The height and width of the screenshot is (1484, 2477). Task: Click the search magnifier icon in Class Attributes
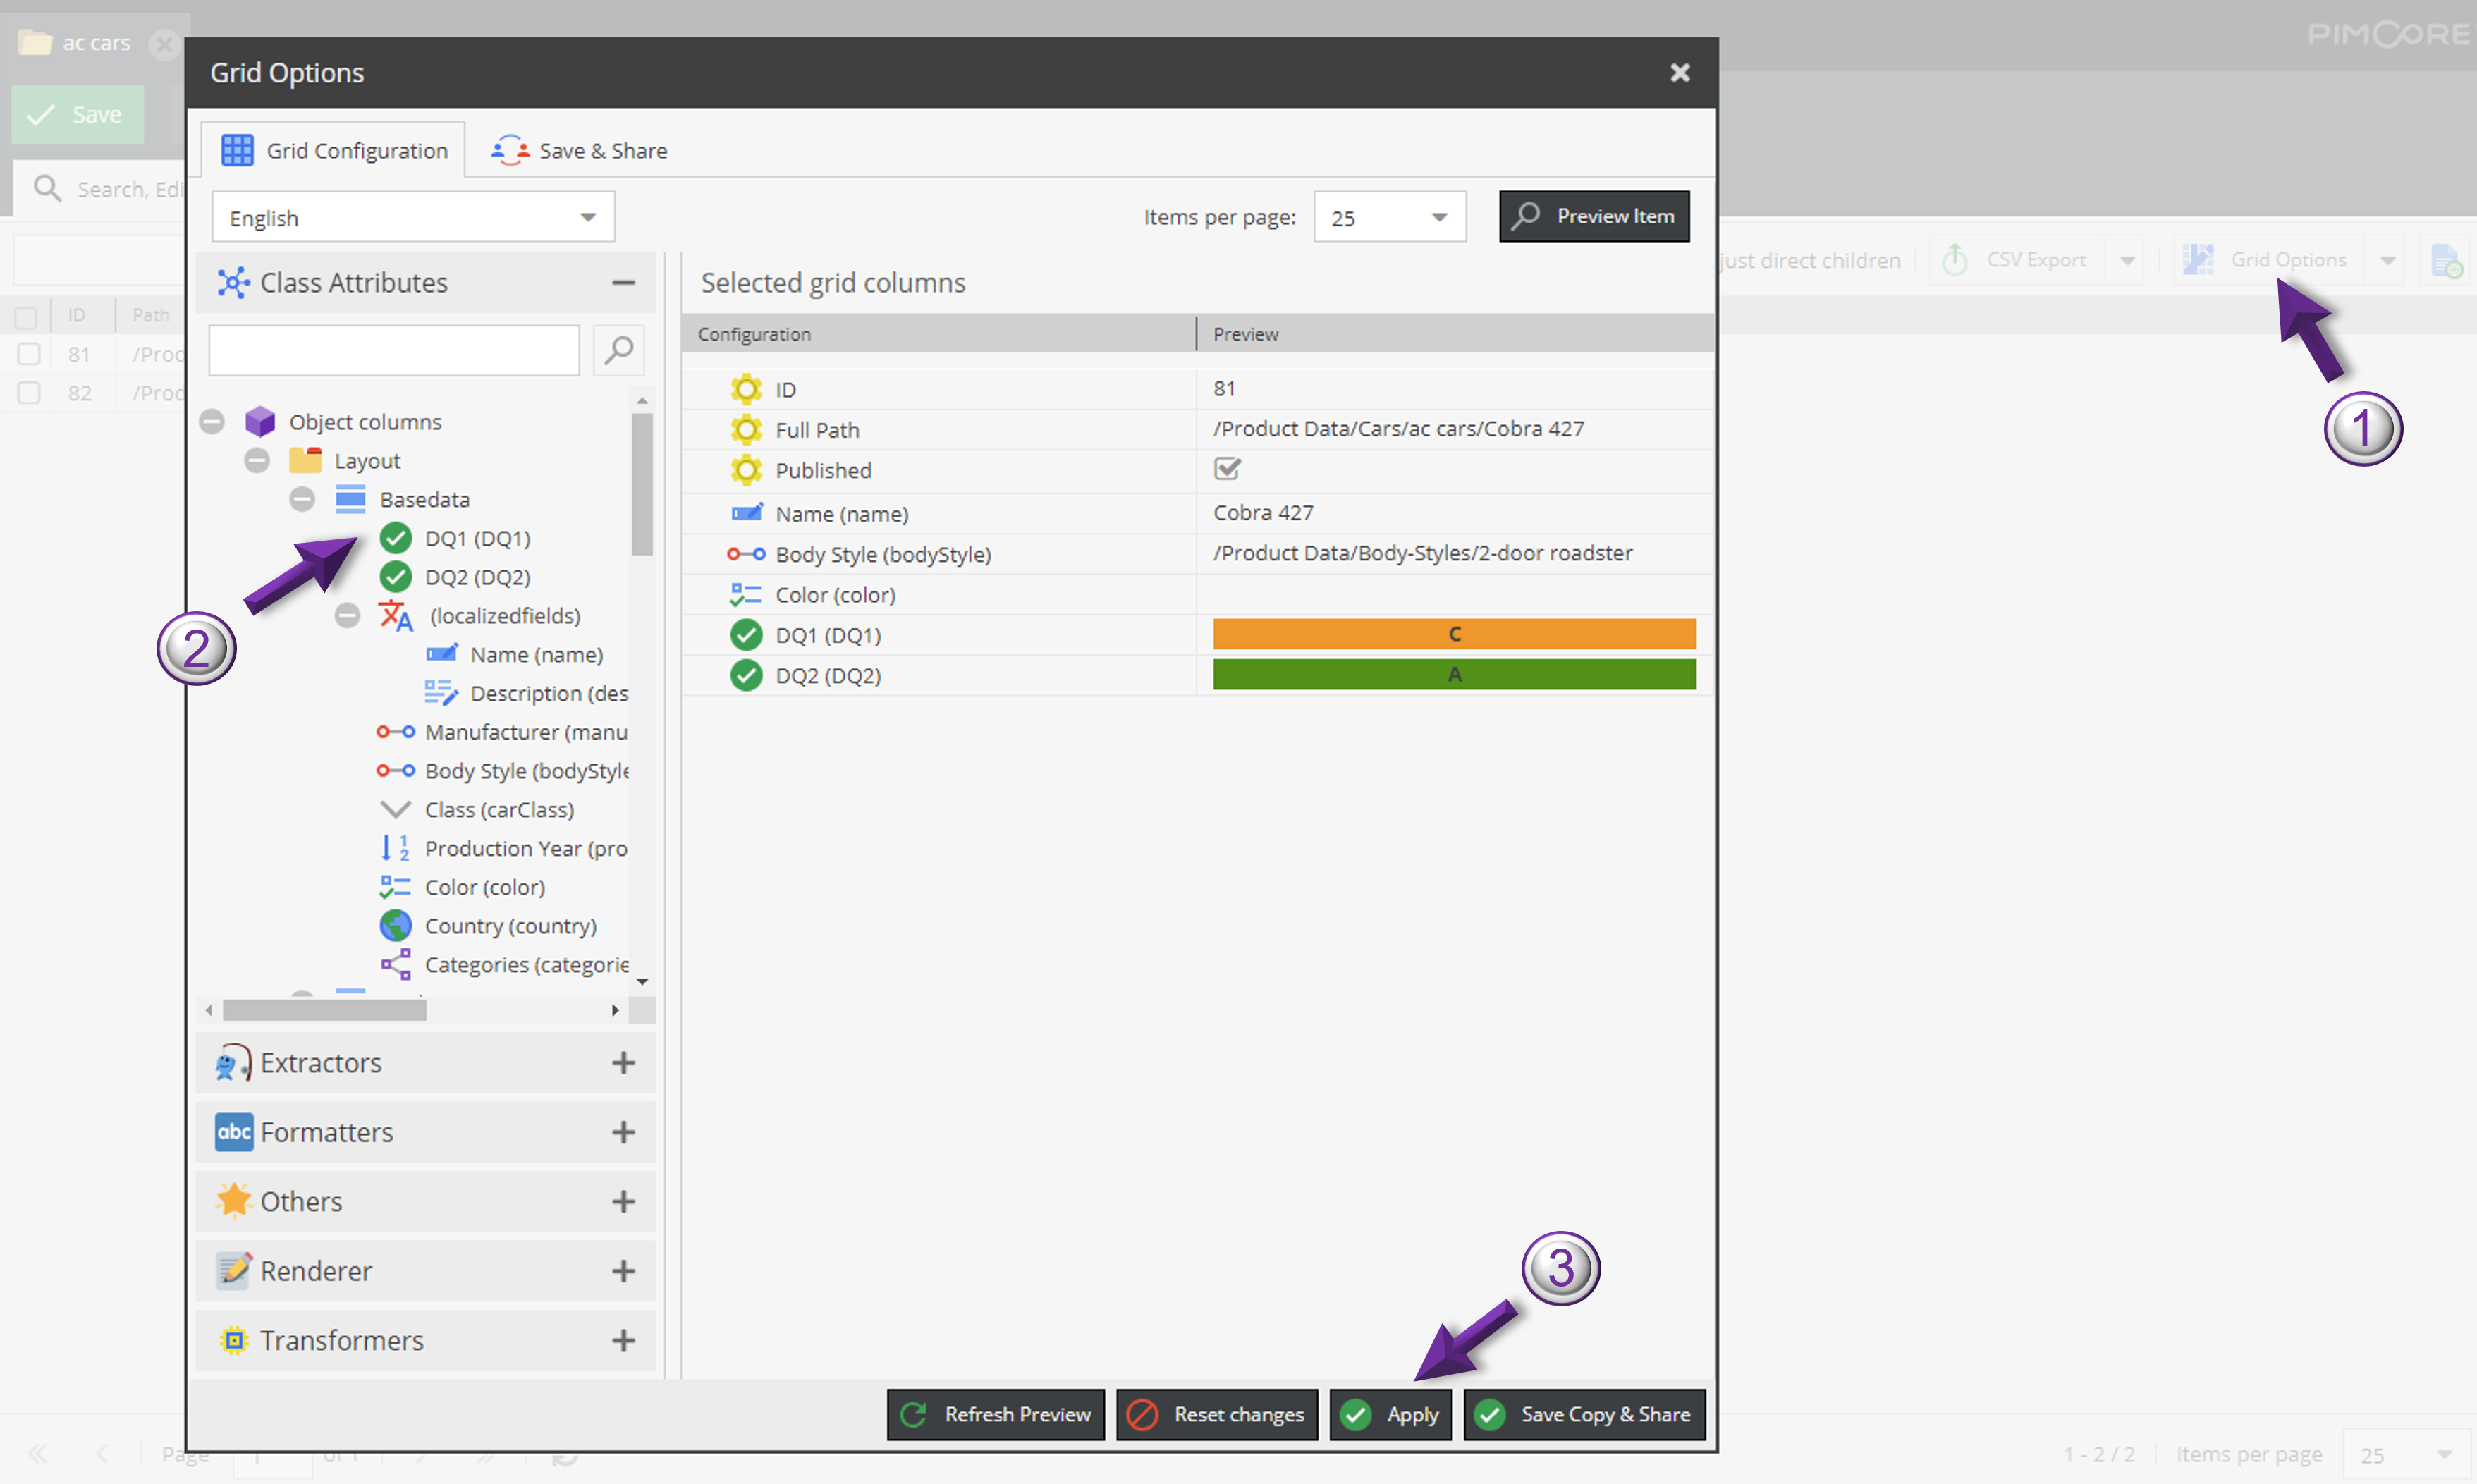pyautogui.click(x=619, y=350)
